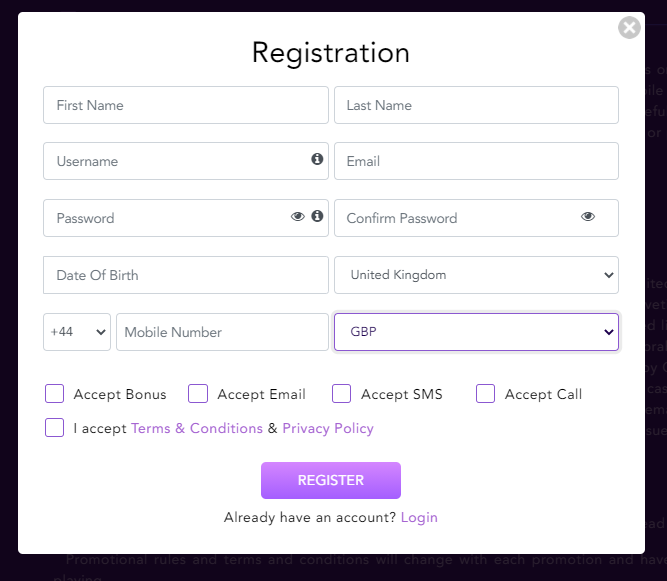This screenshot has width=667, height=581.
Task: Check the Accept SMS option
Action: pos(342,394)
